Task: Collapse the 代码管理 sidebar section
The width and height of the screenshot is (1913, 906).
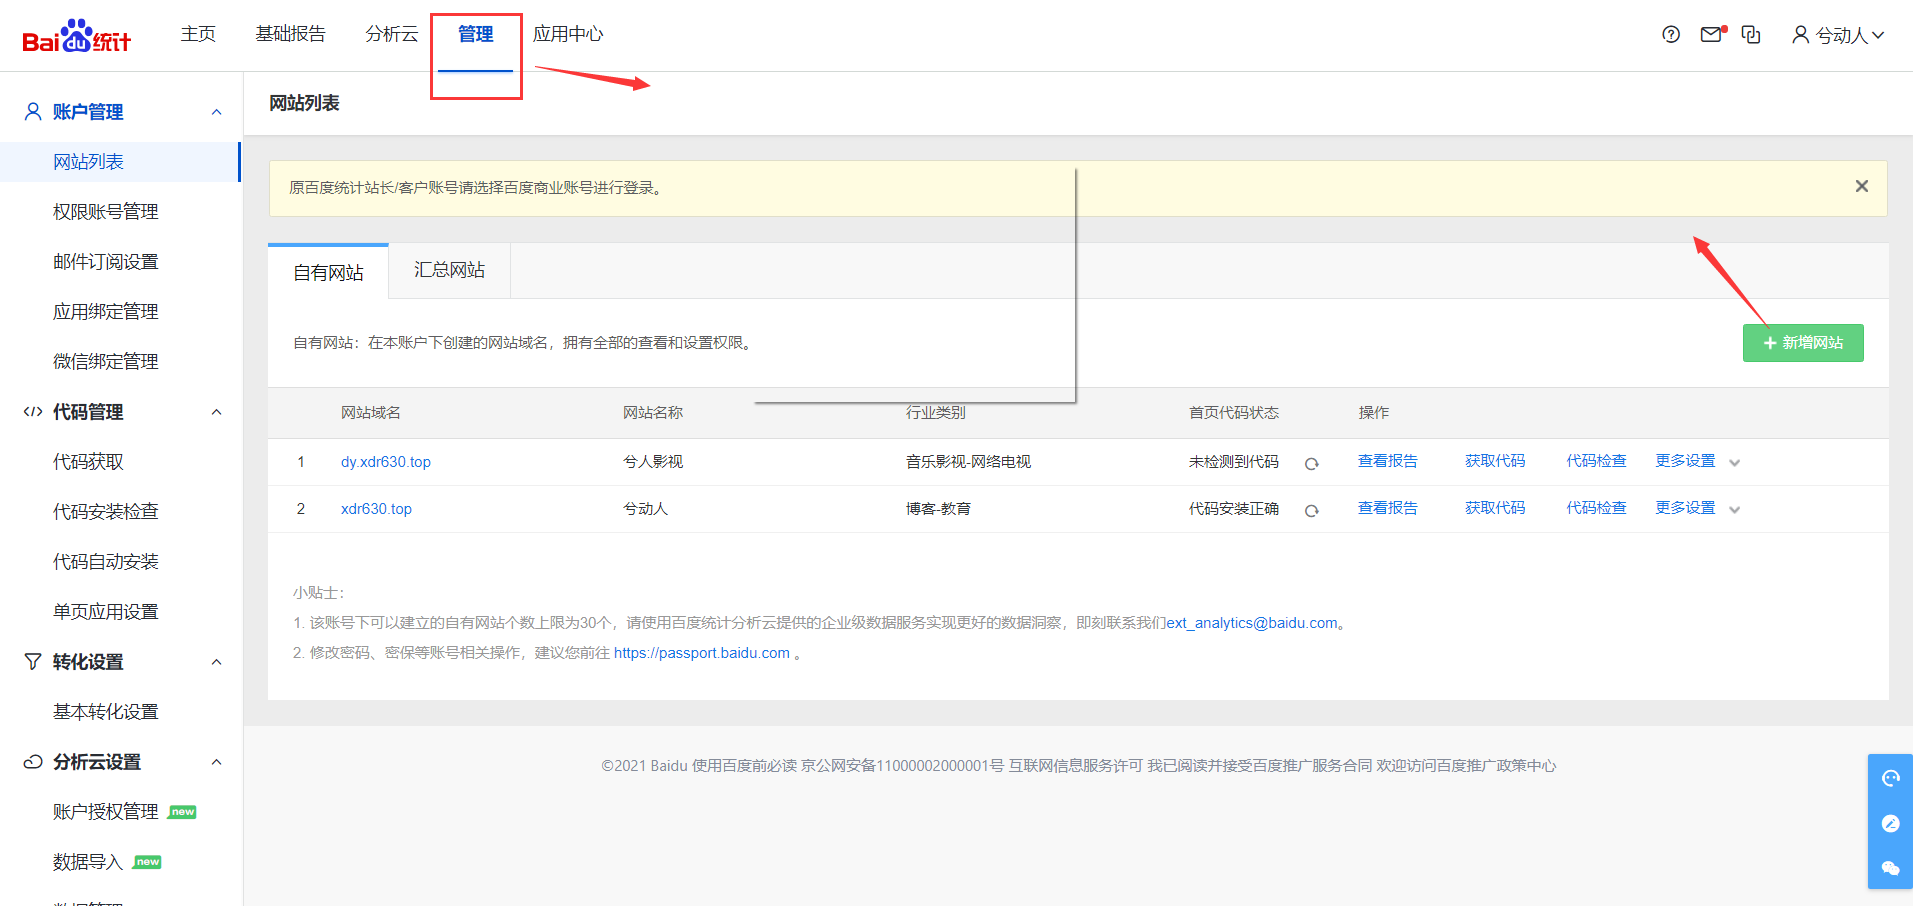Action: pos(217,412)
